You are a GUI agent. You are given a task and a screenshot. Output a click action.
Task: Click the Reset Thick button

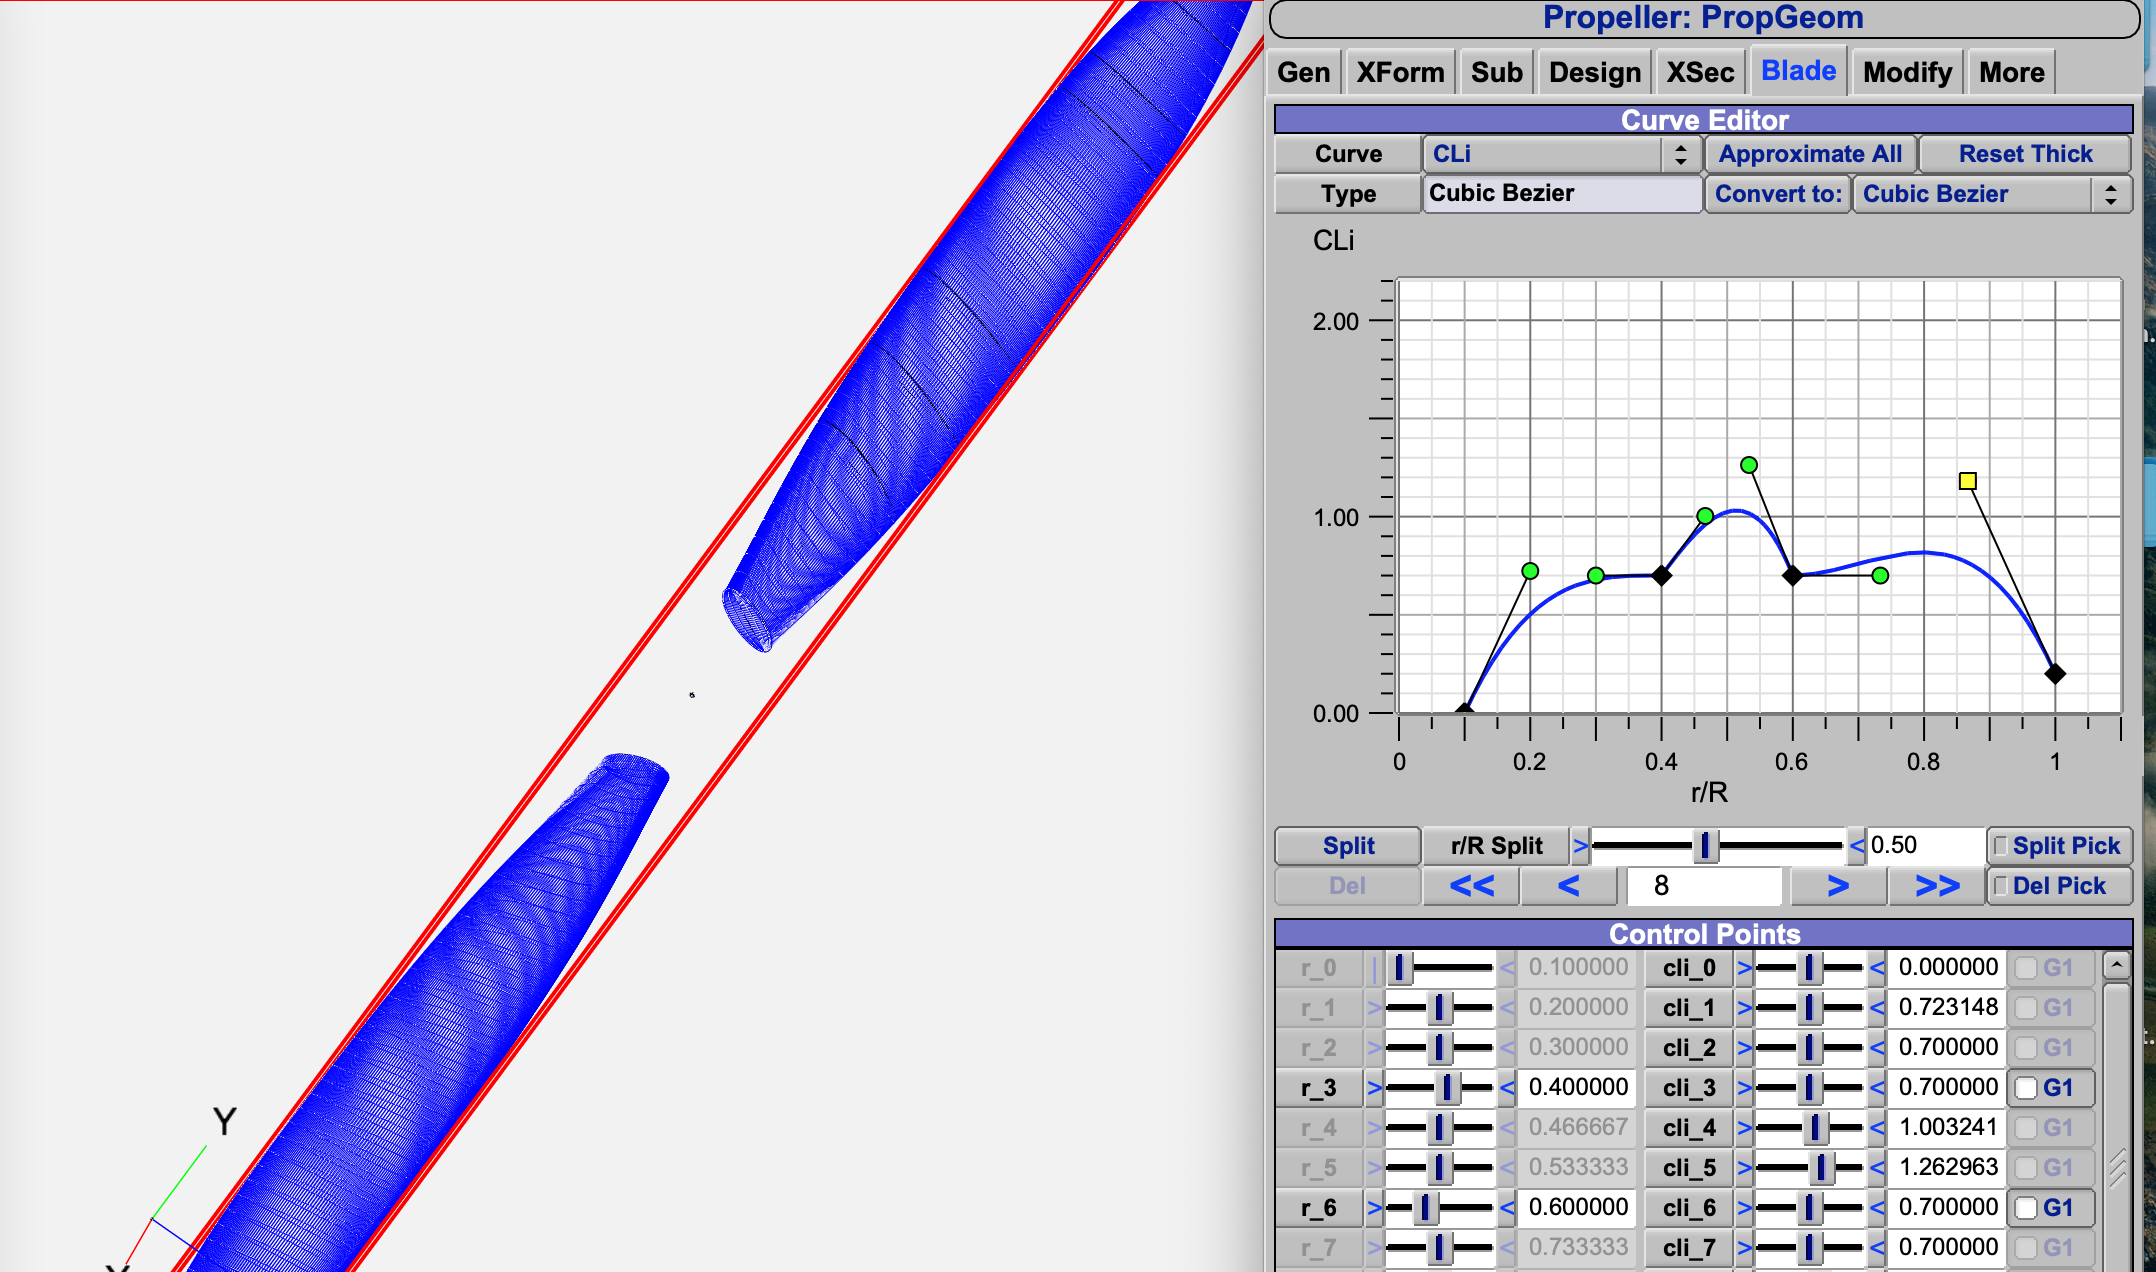point(2025,154)
